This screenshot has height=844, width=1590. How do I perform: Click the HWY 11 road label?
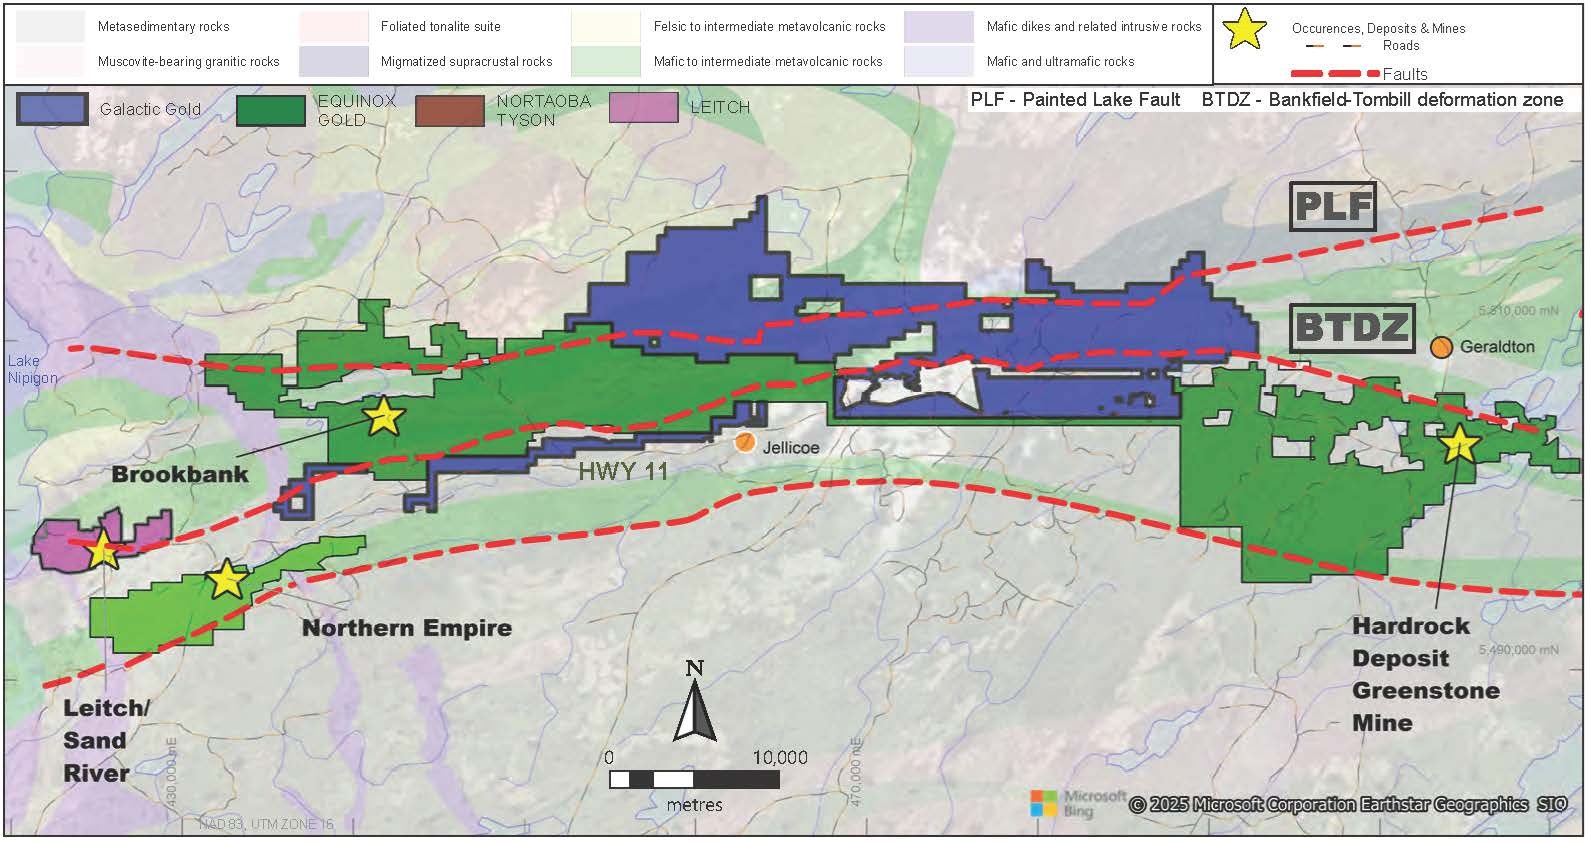tap(622, 471)
